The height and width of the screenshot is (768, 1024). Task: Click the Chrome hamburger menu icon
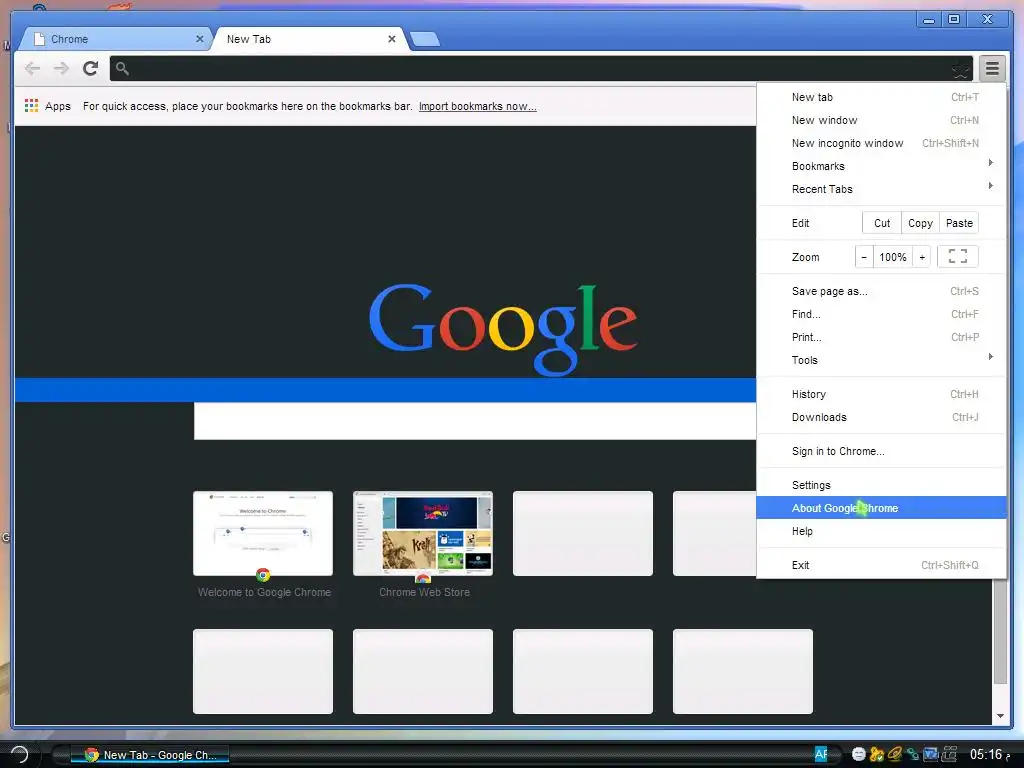click(x=992, y=68)
